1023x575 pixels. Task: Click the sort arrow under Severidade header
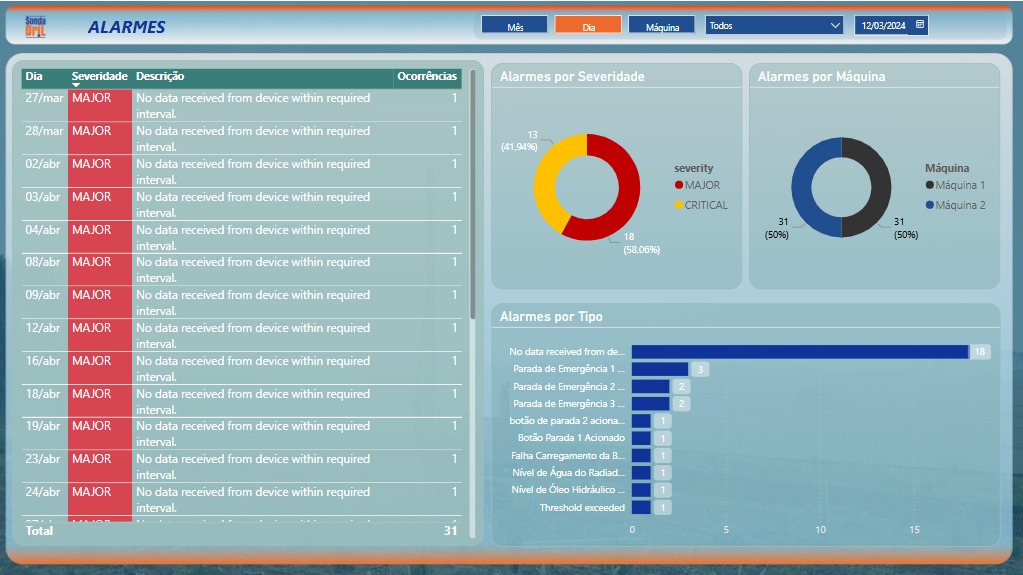(x=76, y=85)
